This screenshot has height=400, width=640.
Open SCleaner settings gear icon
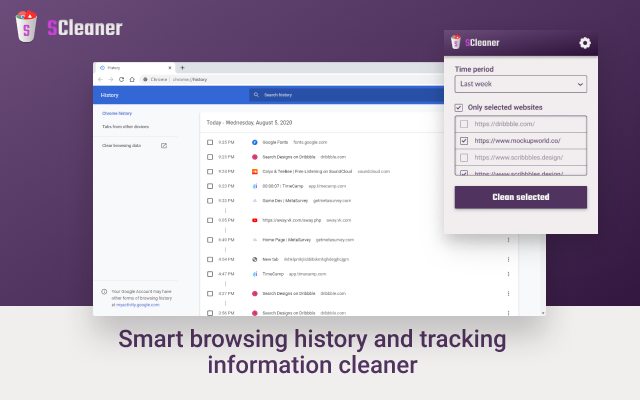point(584,43)
